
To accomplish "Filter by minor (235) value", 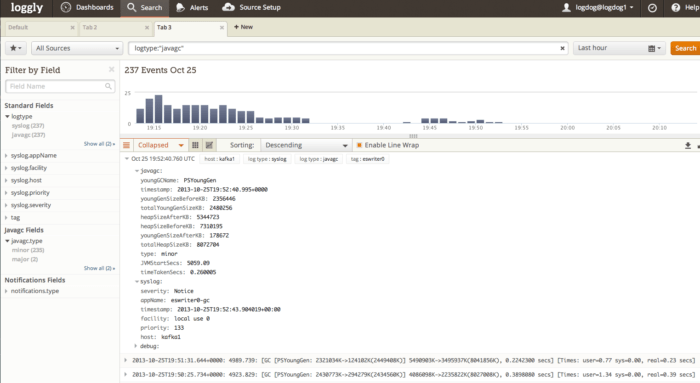I will tap(28, 250).
